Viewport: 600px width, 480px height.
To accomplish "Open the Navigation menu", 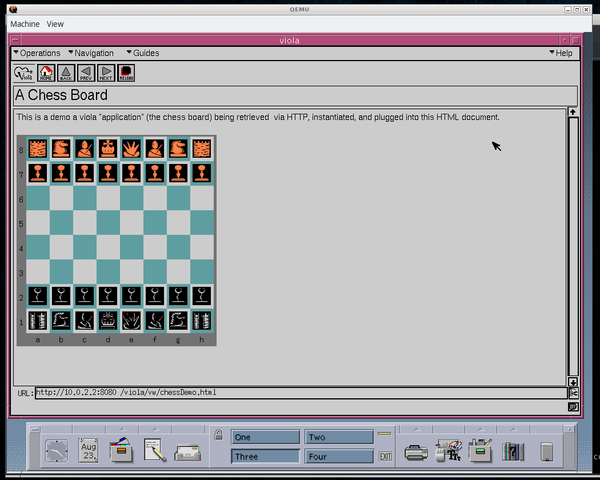I will pos(91,53).
